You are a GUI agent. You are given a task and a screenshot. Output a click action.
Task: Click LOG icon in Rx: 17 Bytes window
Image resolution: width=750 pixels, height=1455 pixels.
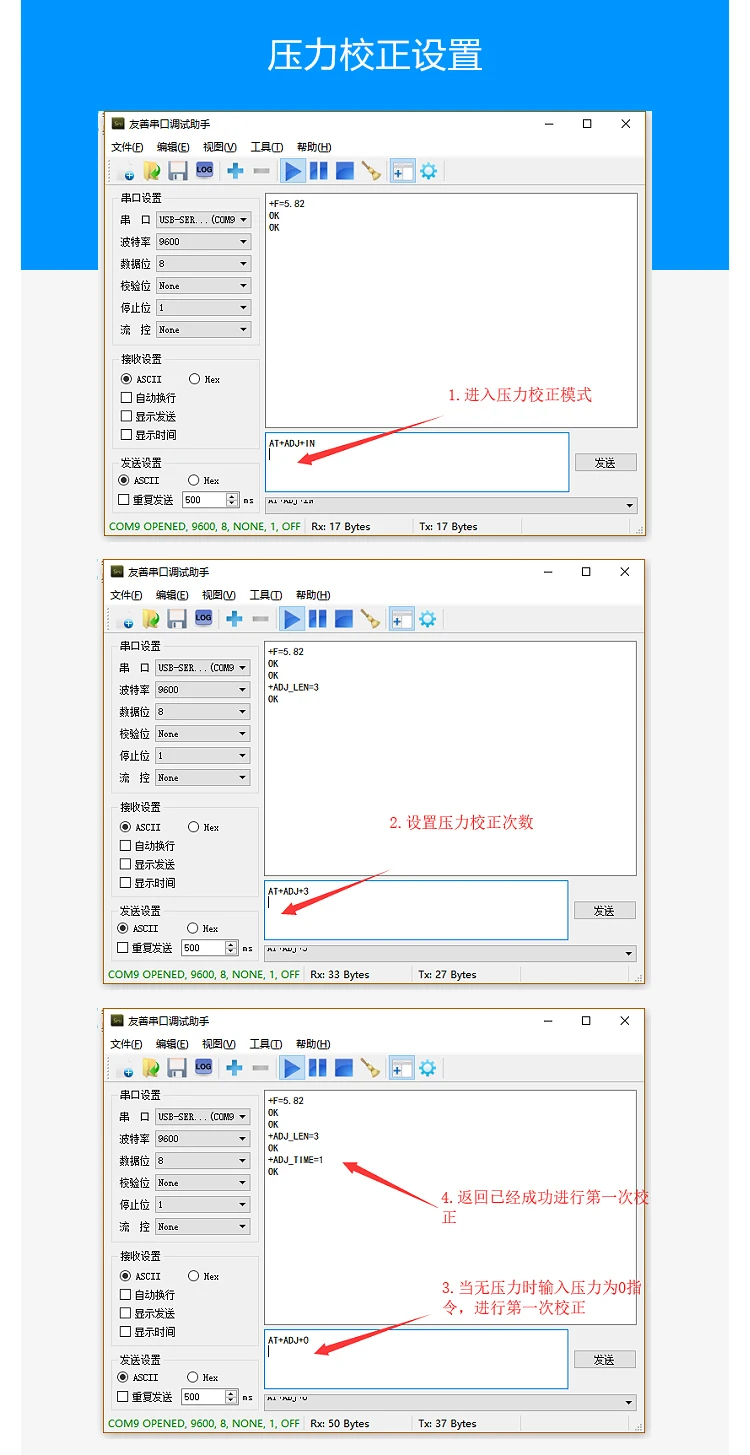pos(204,170)
